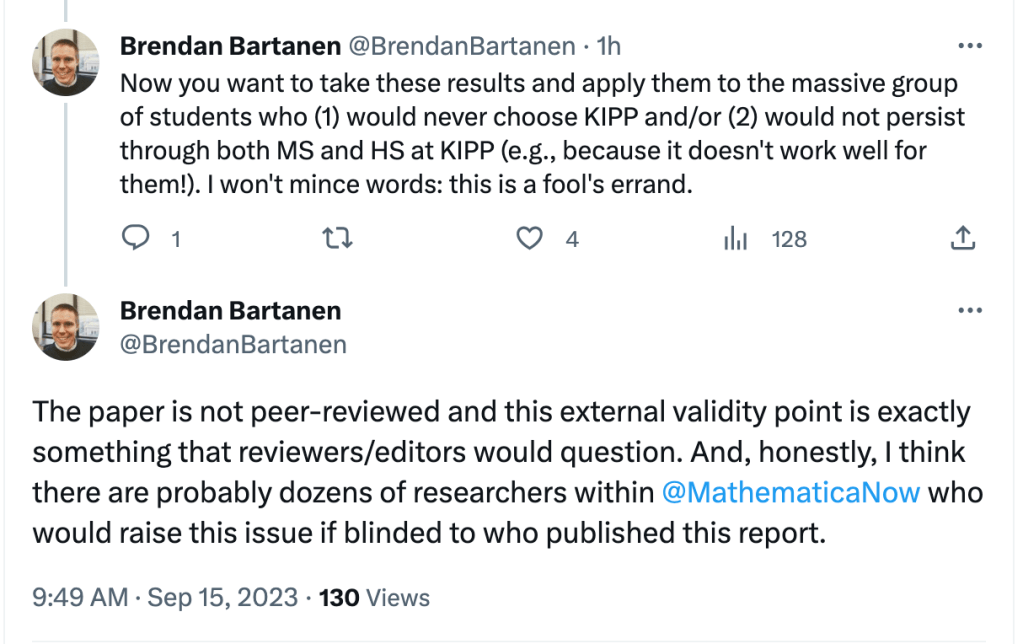Viewport: 1023px width, 644px height.
Task: Click the Brendan Bartanen name on second tweet
Action: click(x=230, y=311)
